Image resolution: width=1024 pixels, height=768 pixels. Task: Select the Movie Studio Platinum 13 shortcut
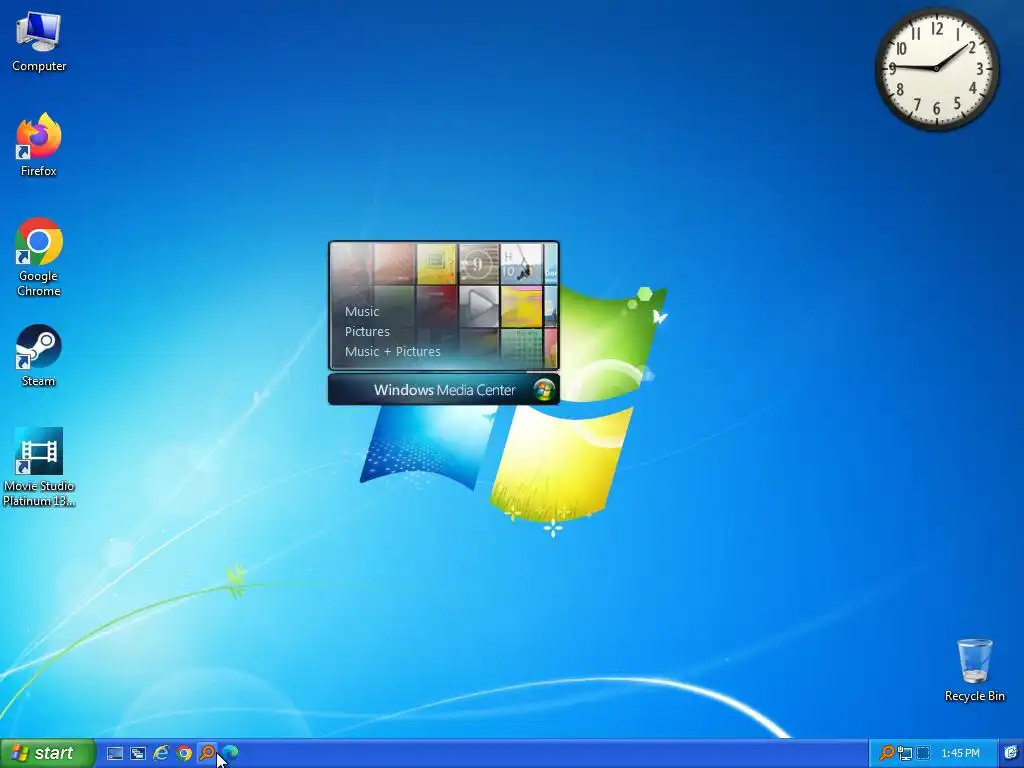(x=39, y=467)
